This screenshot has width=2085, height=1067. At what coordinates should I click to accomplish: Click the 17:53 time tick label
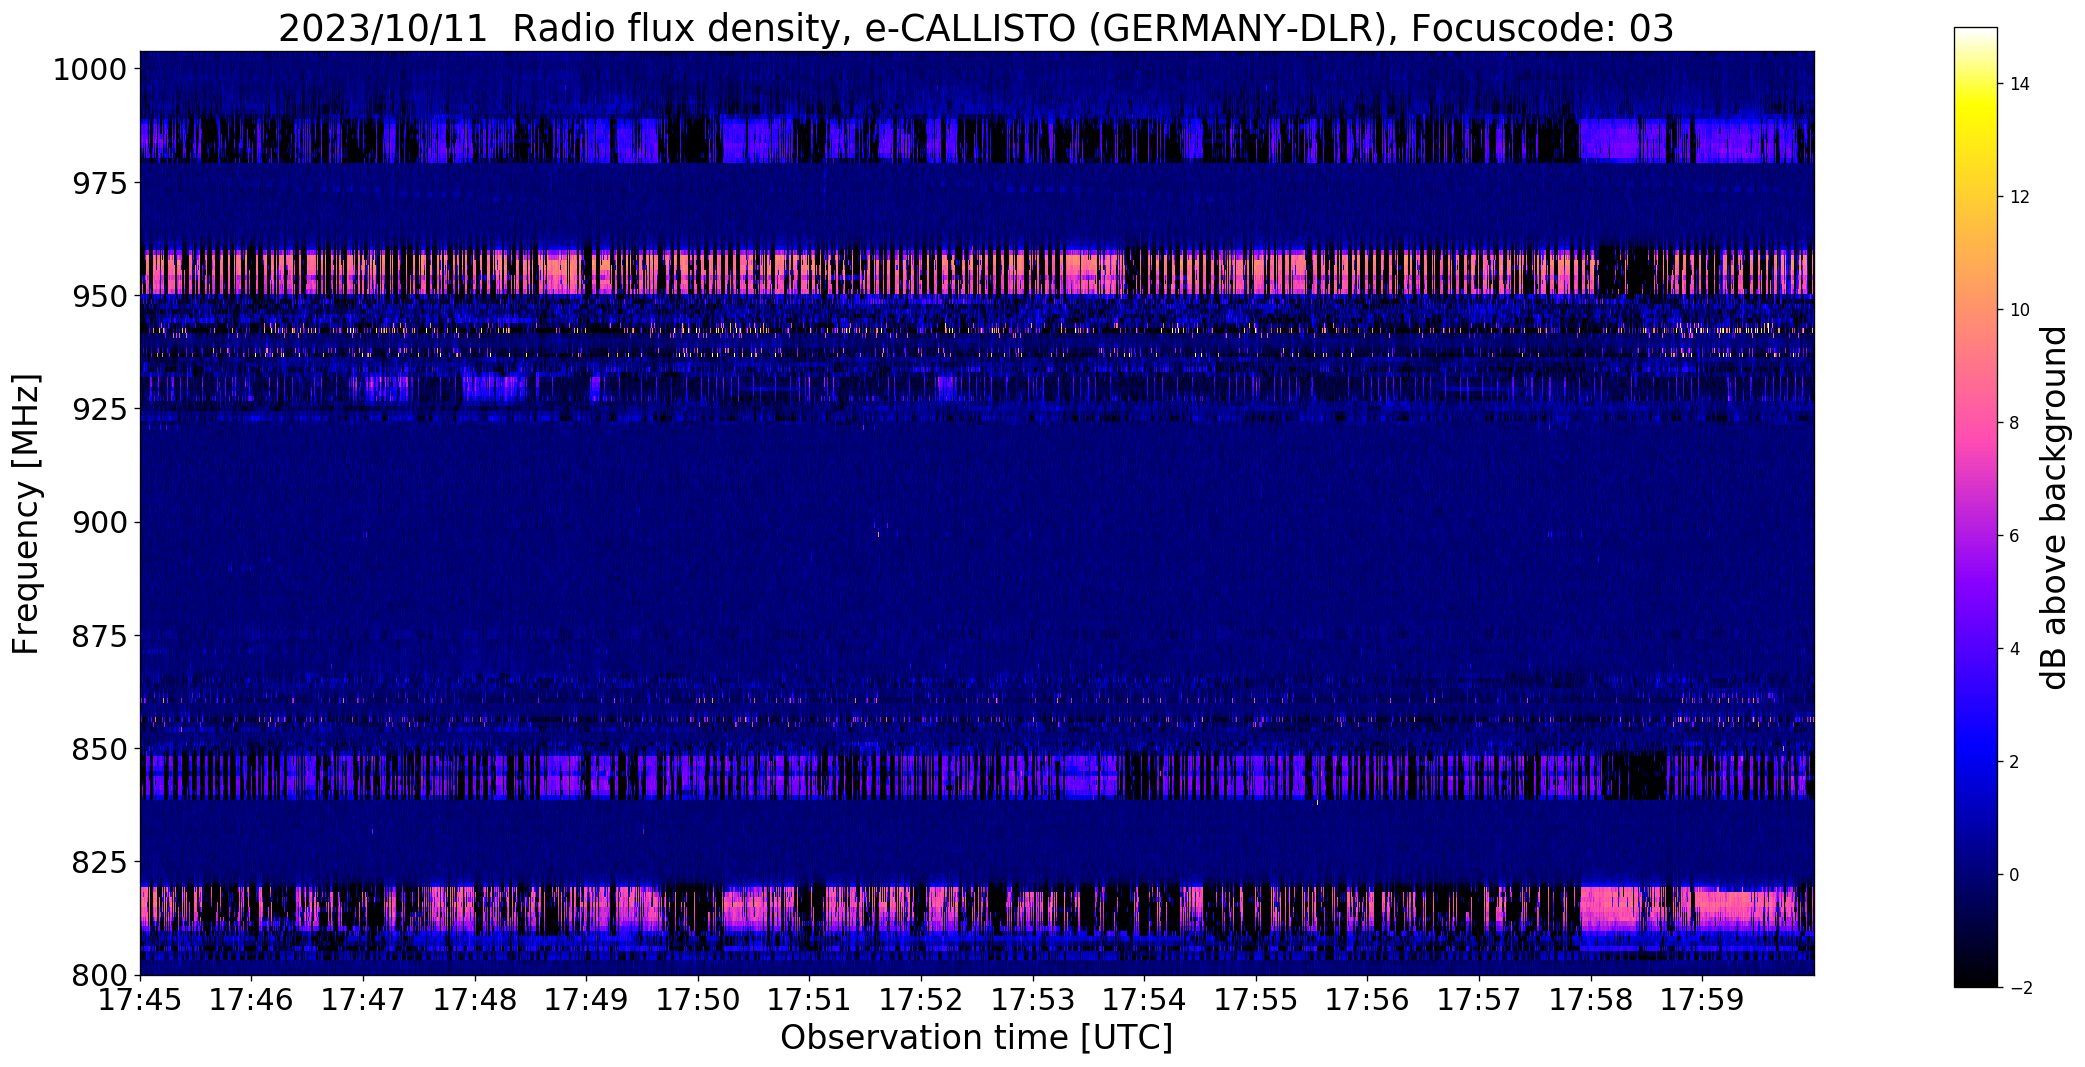[1033, 1000]
